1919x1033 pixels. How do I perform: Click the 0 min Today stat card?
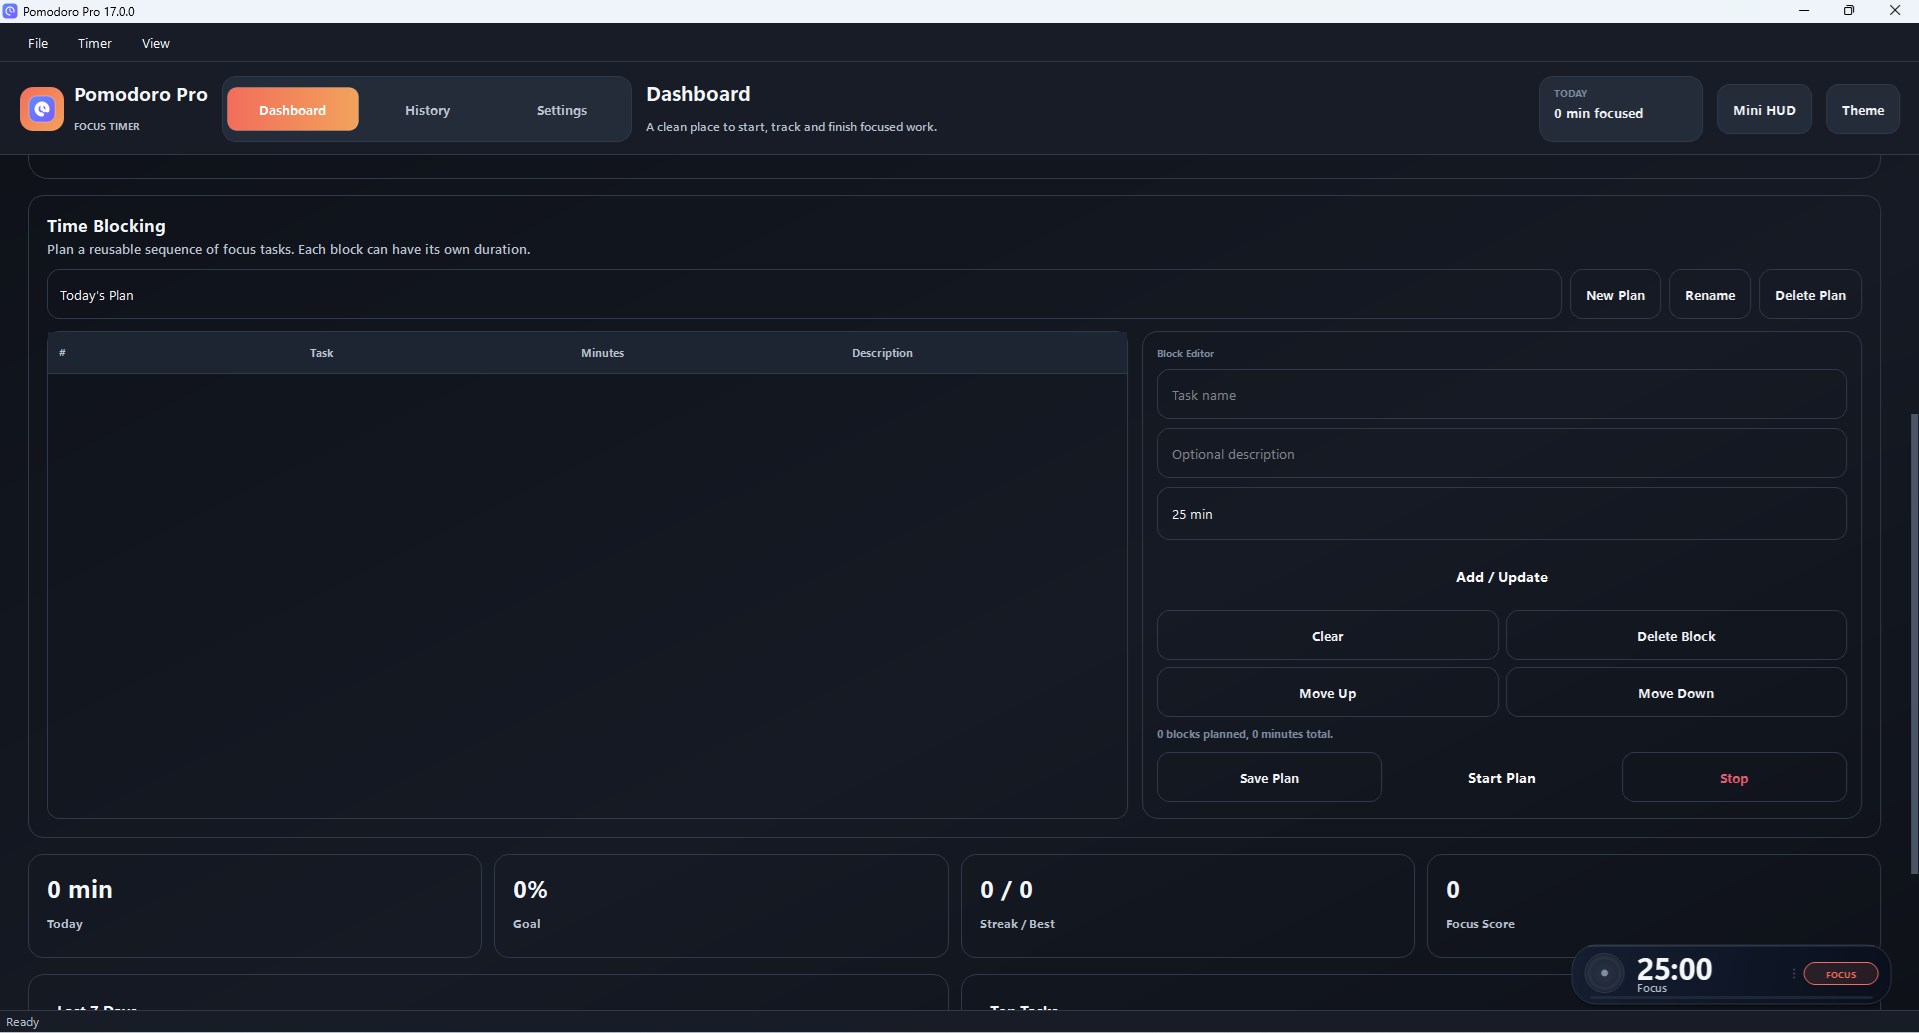tap(255, 905)
